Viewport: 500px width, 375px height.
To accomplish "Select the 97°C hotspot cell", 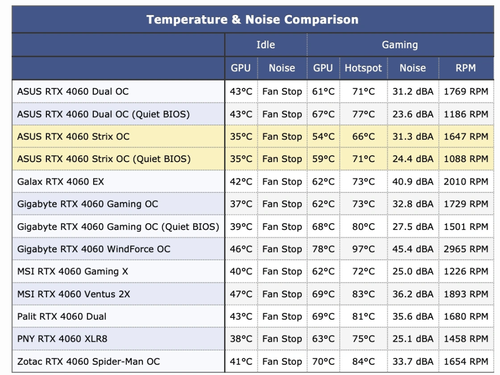I will (x=363, y=249).
